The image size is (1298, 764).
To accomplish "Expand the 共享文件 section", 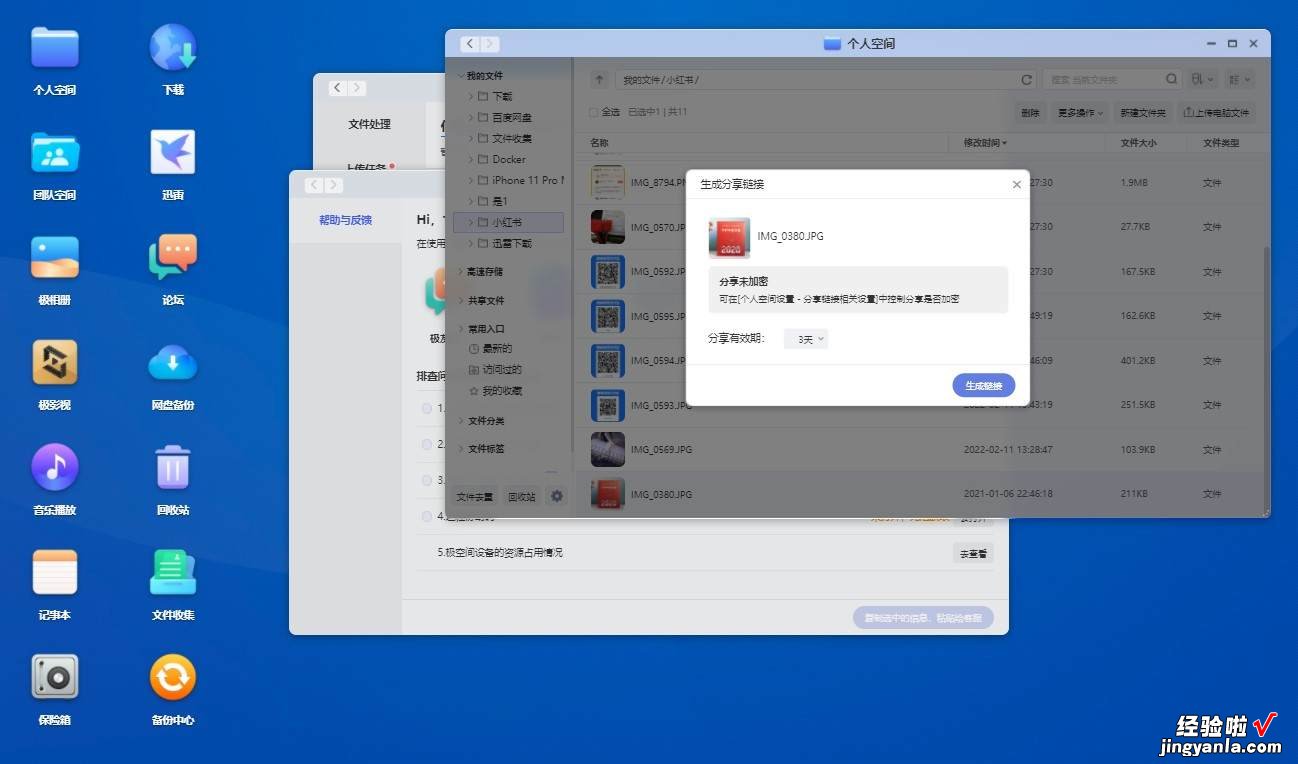I will point(461,301).
